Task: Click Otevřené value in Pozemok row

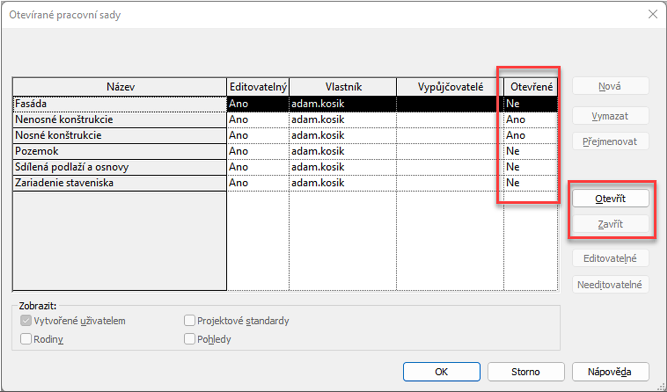Action: 531,151
